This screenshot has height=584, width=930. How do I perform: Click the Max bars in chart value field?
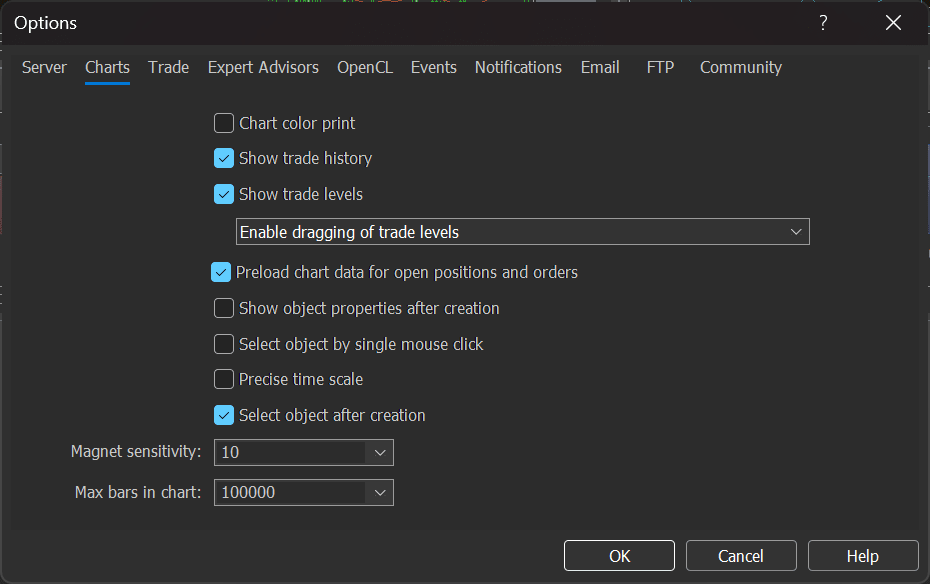point(290,492)
